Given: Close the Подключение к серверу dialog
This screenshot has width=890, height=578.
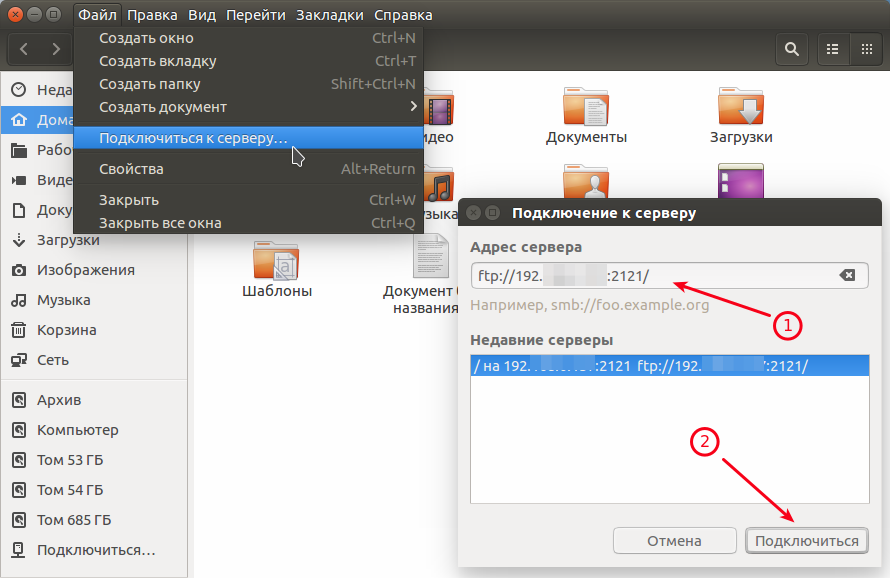Looking at the screenshot, I should pos(473,213).
